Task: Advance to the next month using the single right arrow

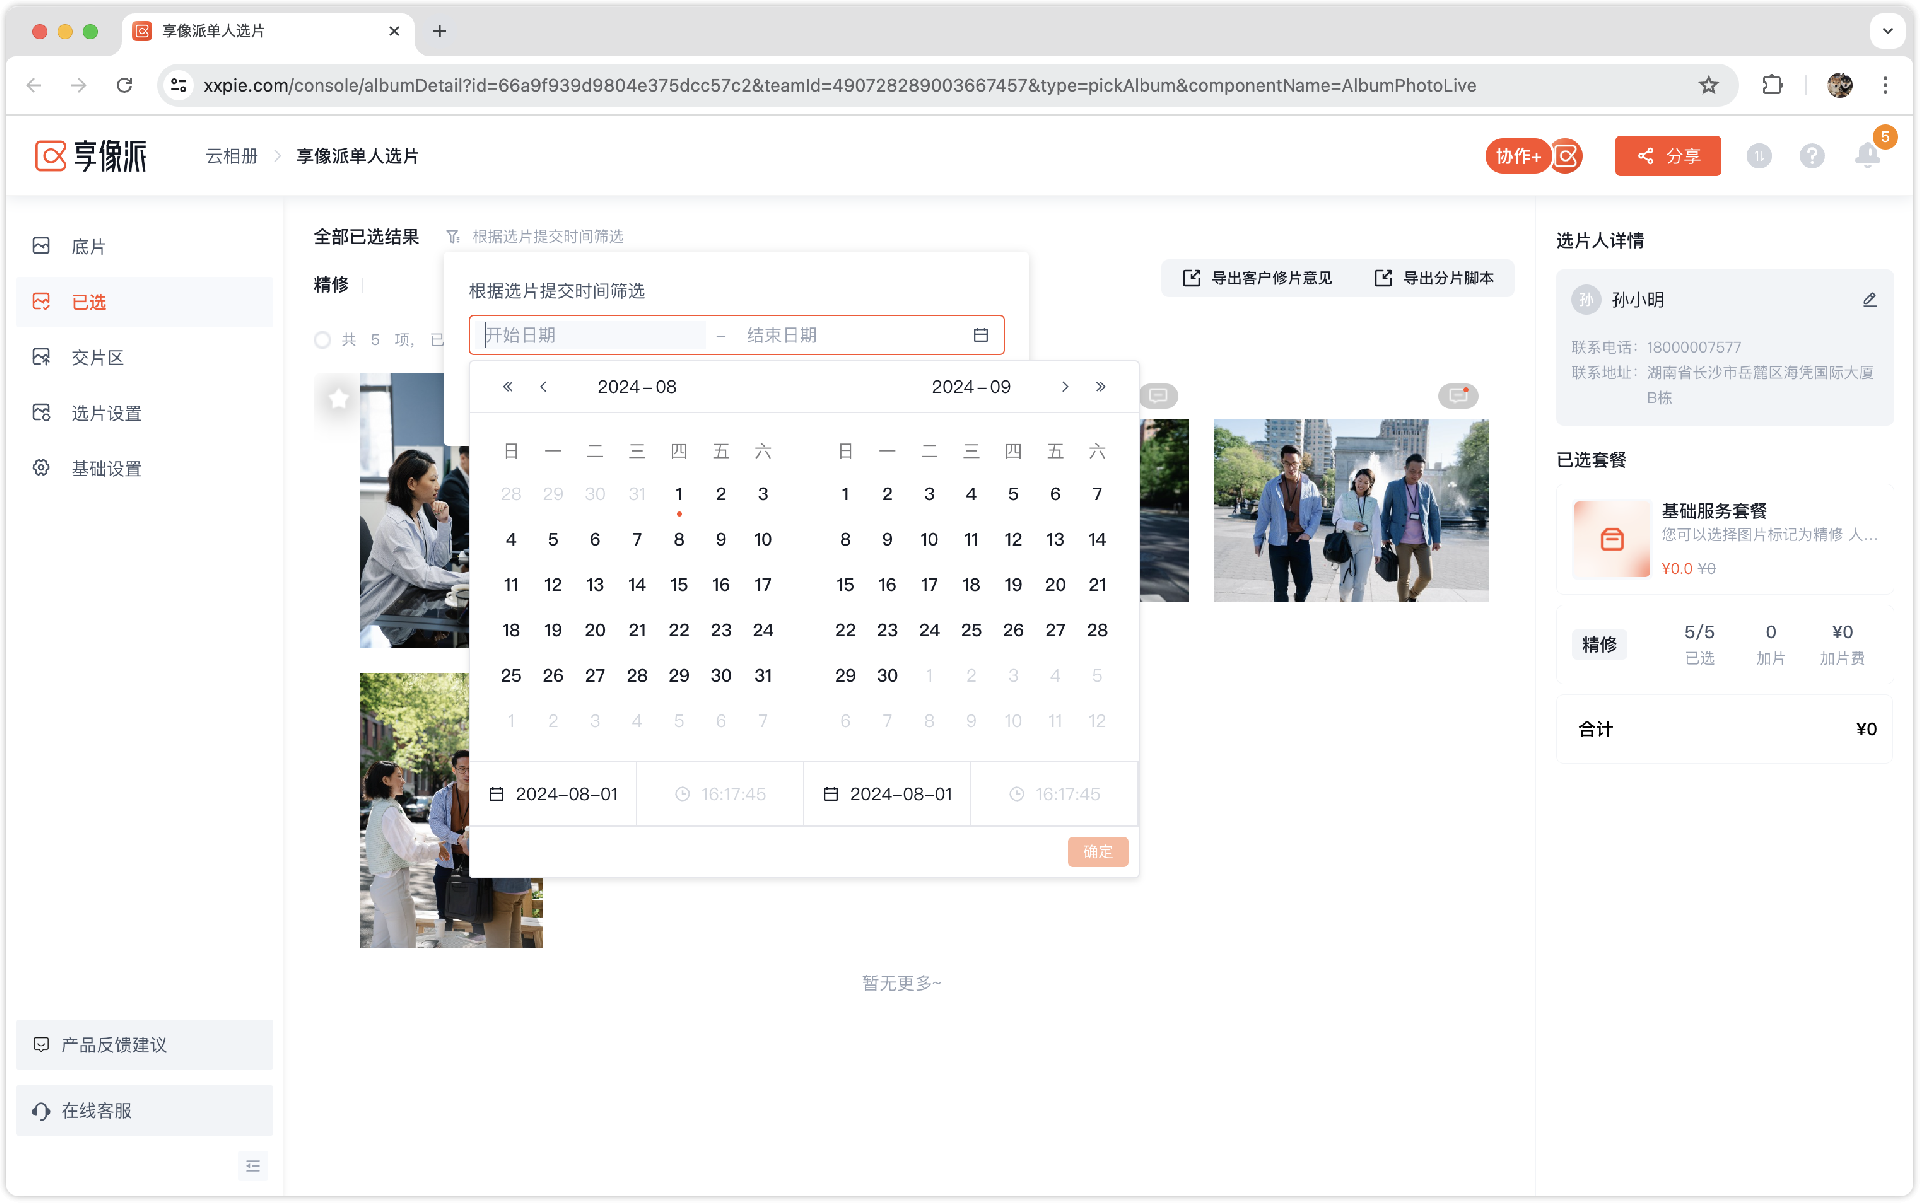Action: 1065,387
